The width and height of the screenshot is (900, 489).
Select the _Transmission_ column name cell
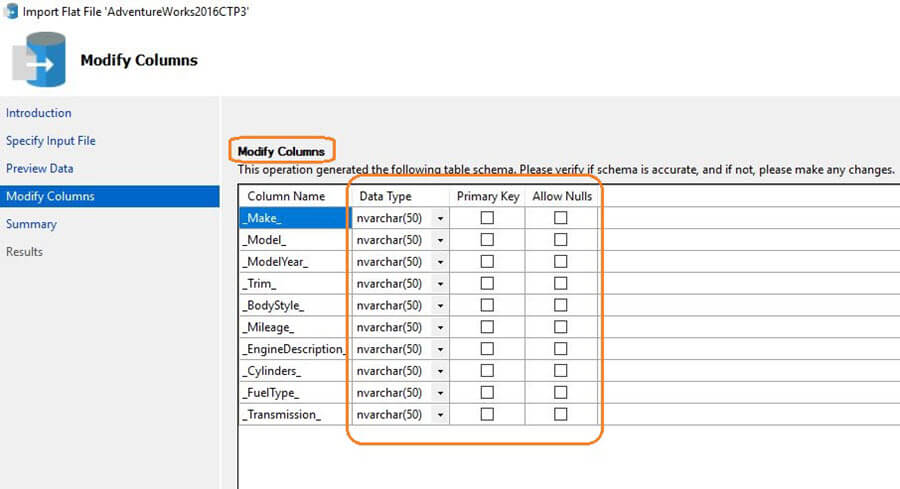coord(293,414)
